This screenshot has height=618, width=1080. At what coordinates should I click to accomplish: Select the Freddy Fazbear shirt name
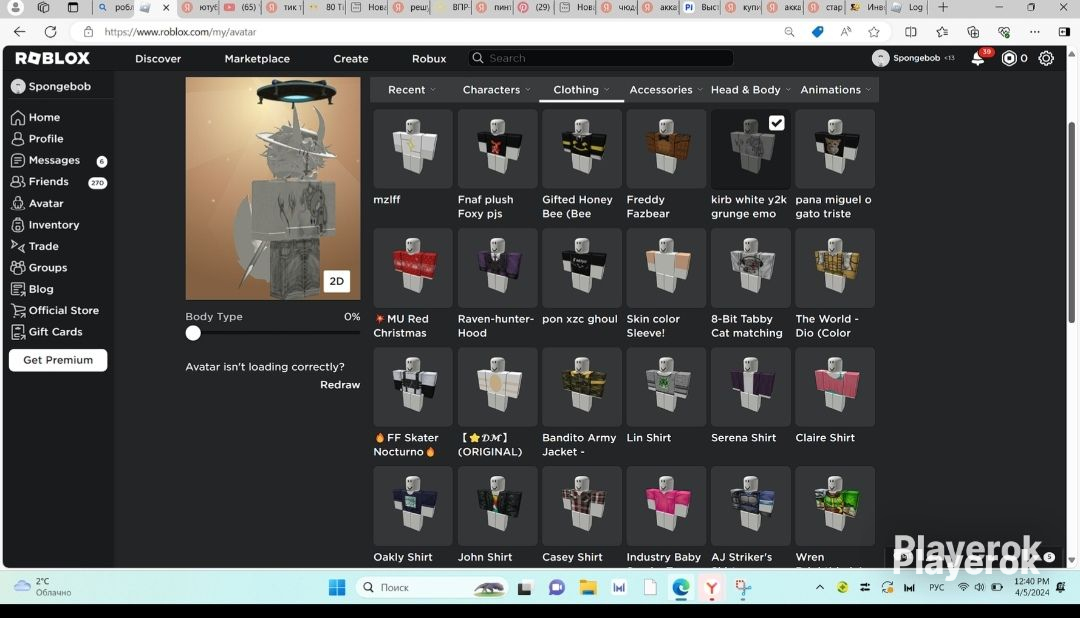coord(647,207)
